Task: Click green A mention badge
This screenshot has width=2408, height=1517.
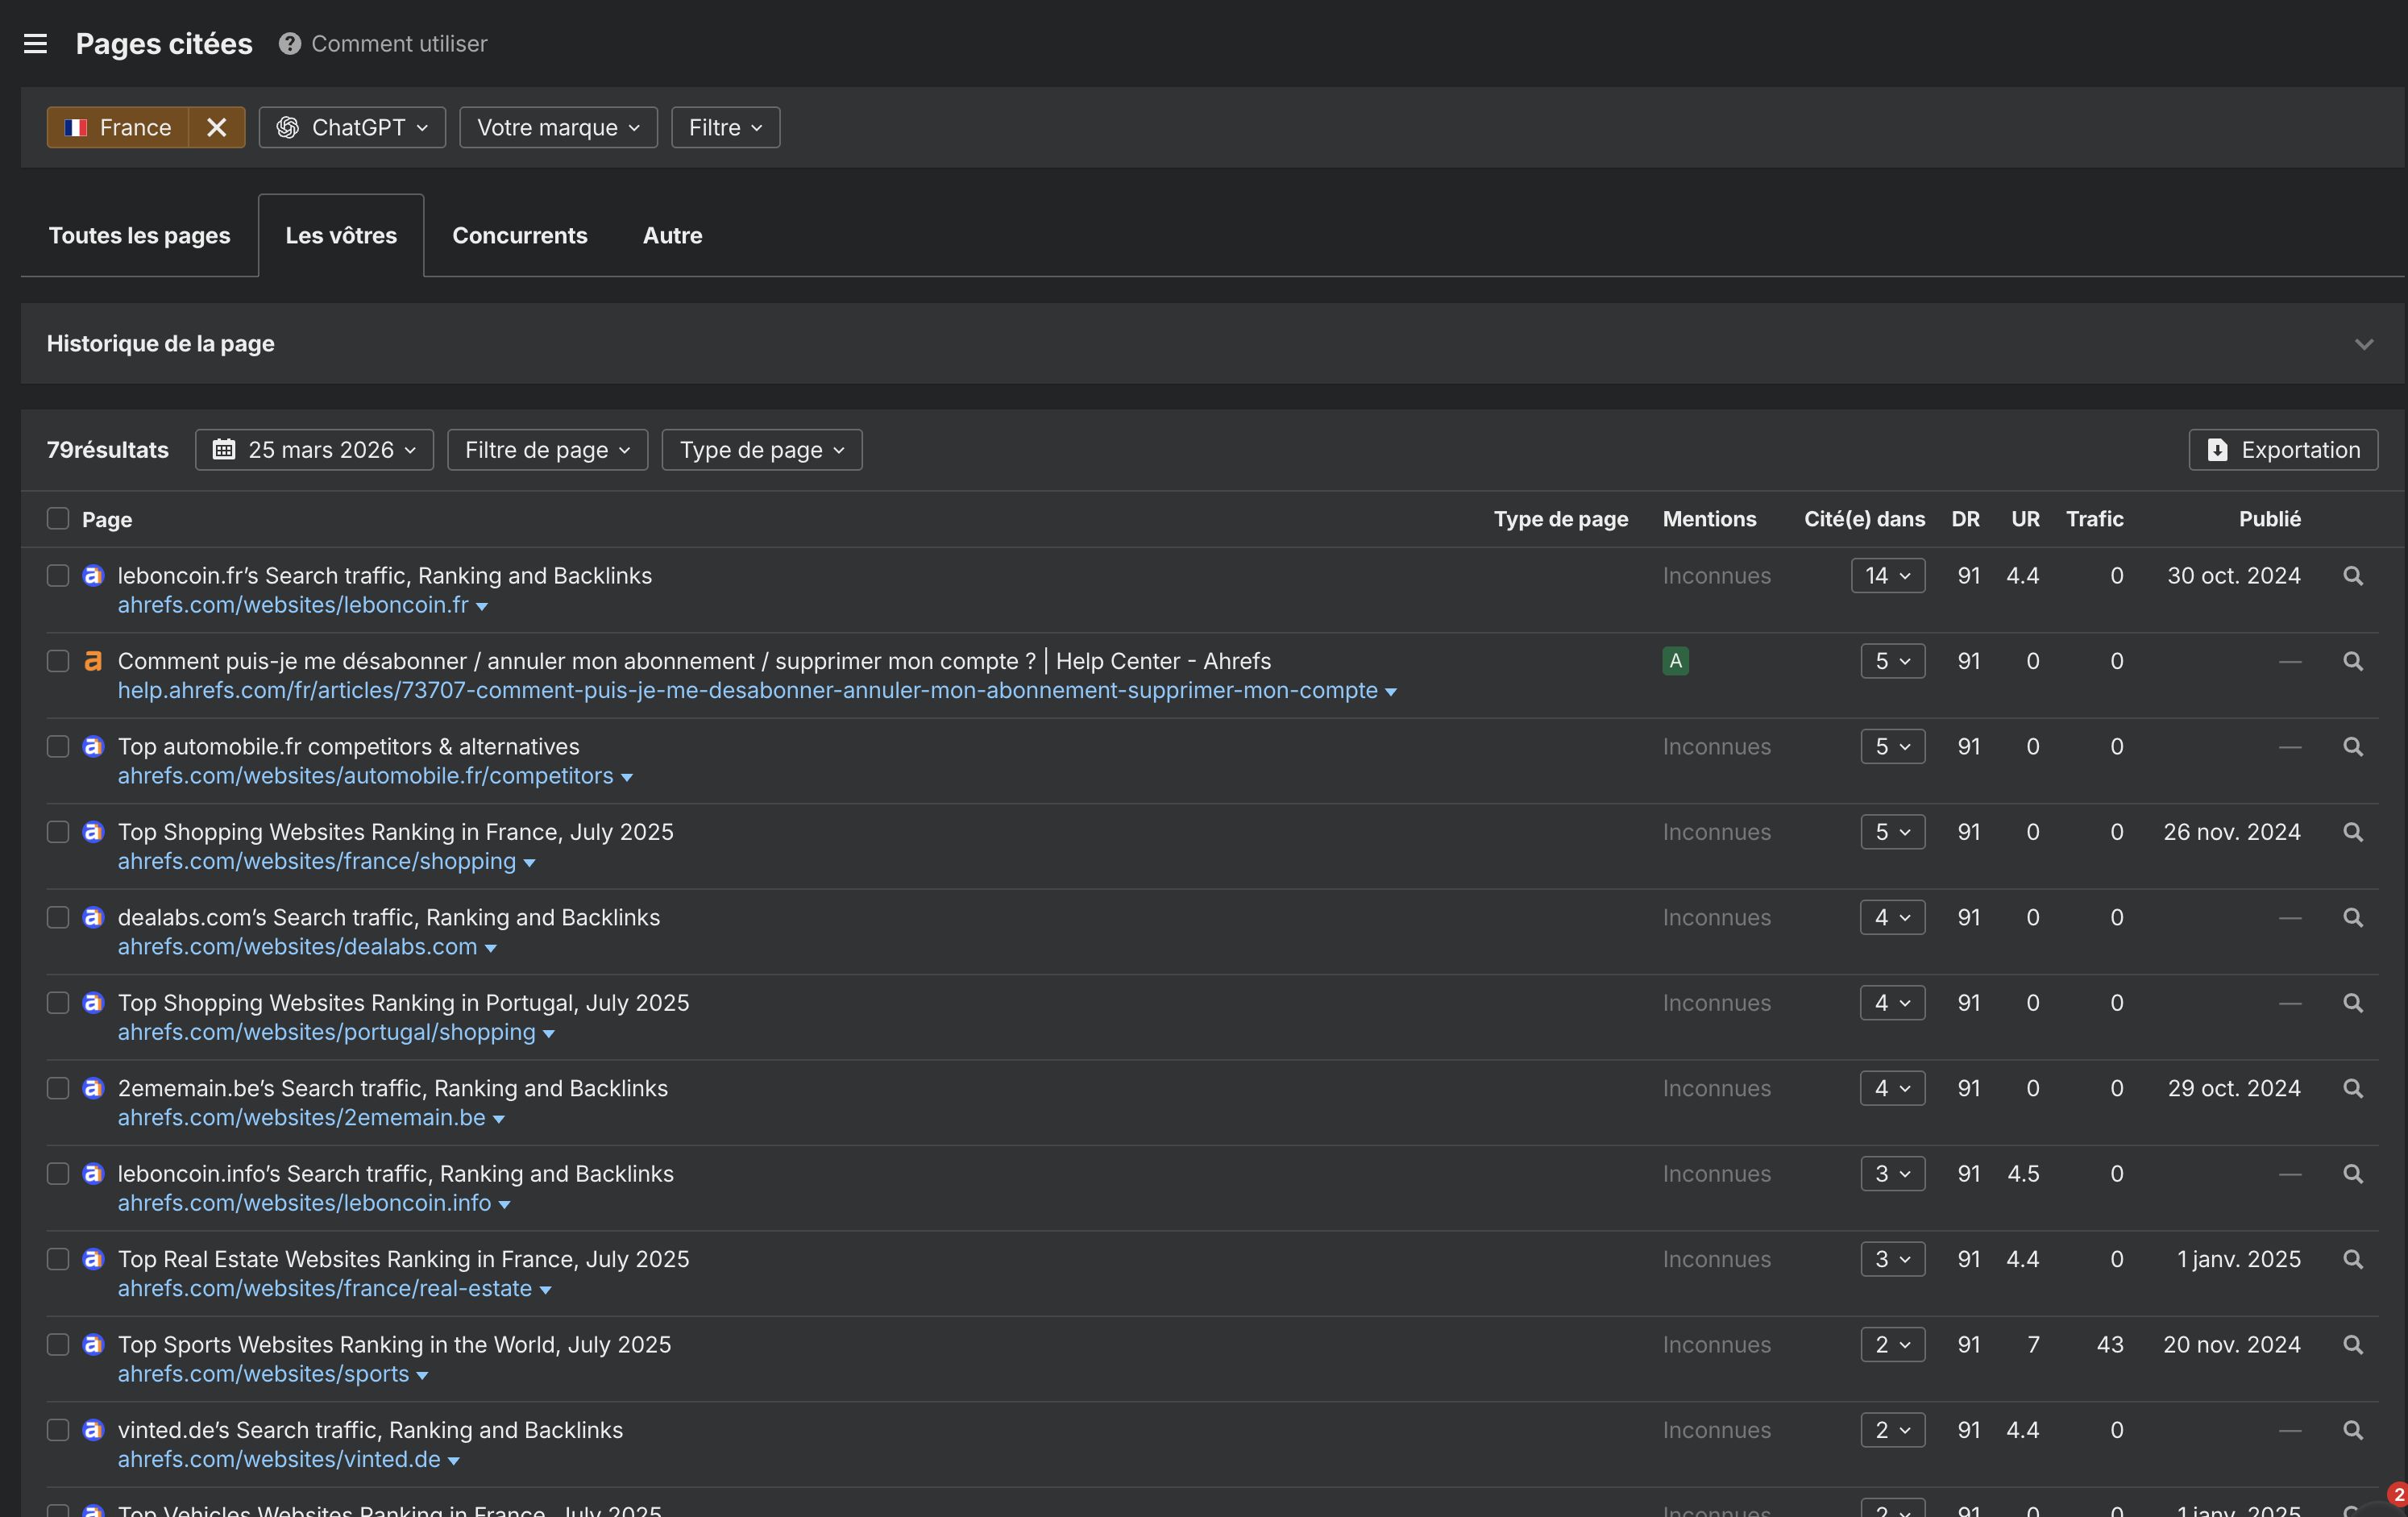Action: click(x=1675, y=661)
